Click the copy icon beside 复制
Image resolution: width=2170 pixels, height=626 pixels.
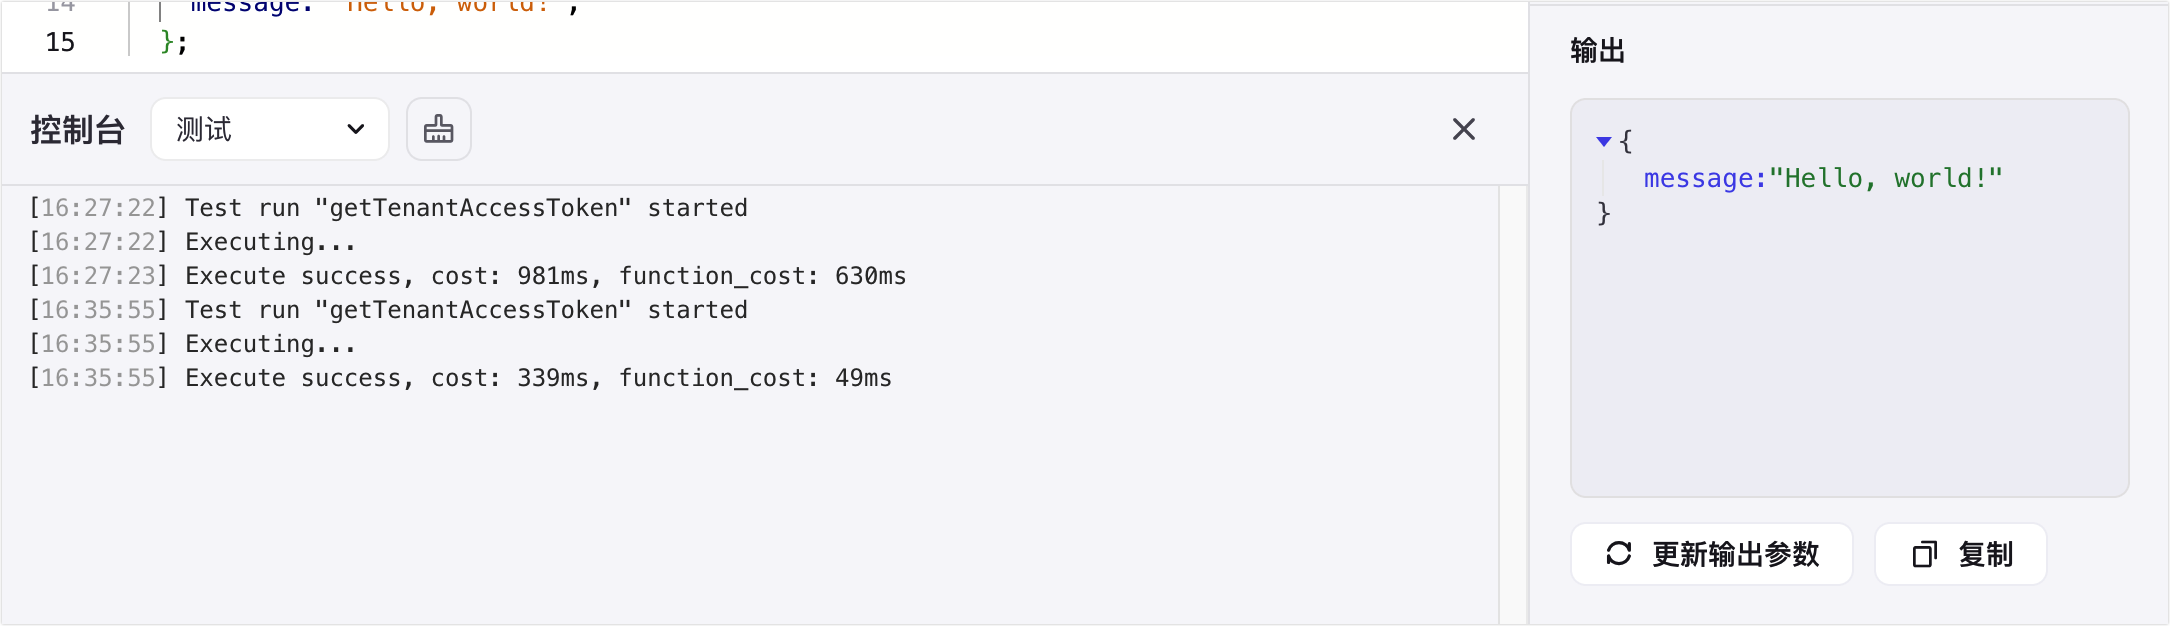click(x=1924, y=554)
